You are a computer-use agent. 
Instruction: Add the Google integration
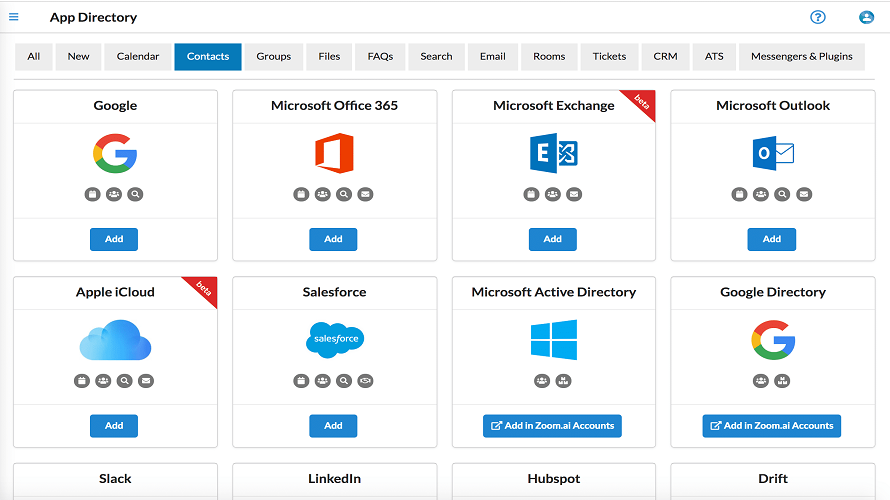(x=114, y=239)
